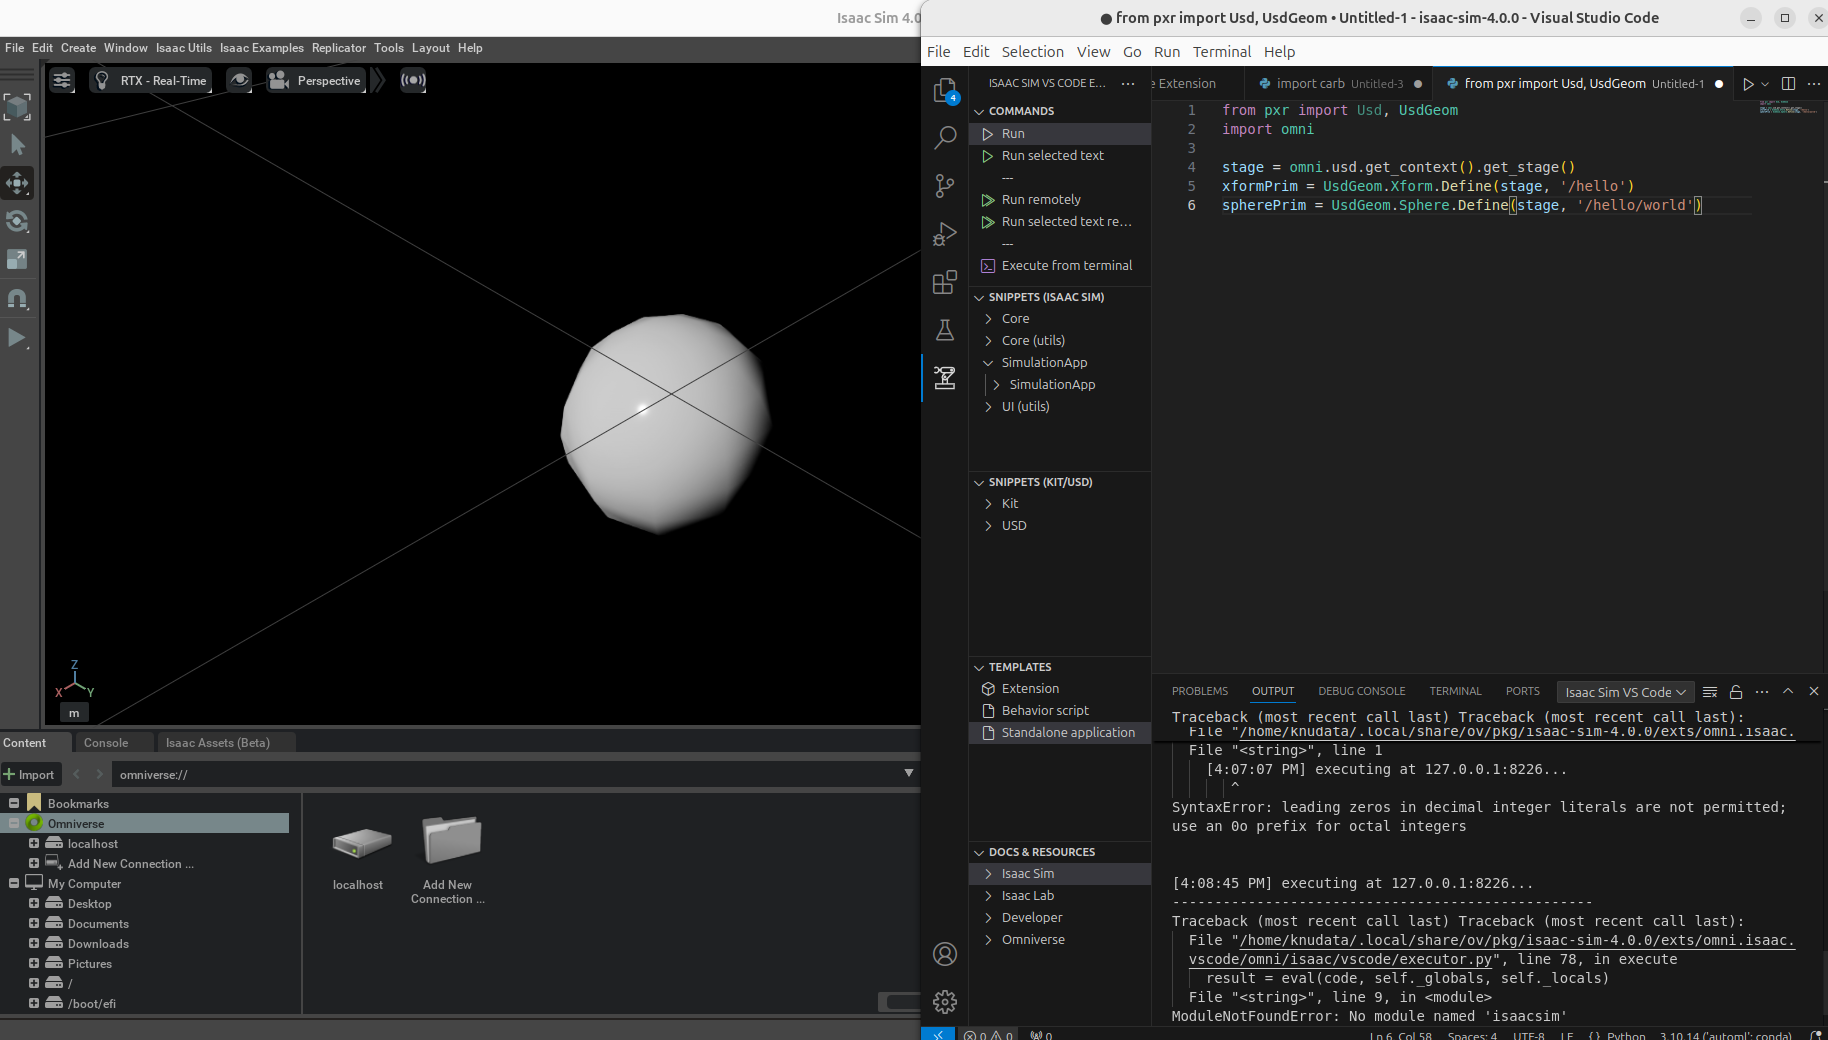The height and width of the screenshot is (1040, 1828).
Task: Open the VS Code Search icon
Action: 944,138
